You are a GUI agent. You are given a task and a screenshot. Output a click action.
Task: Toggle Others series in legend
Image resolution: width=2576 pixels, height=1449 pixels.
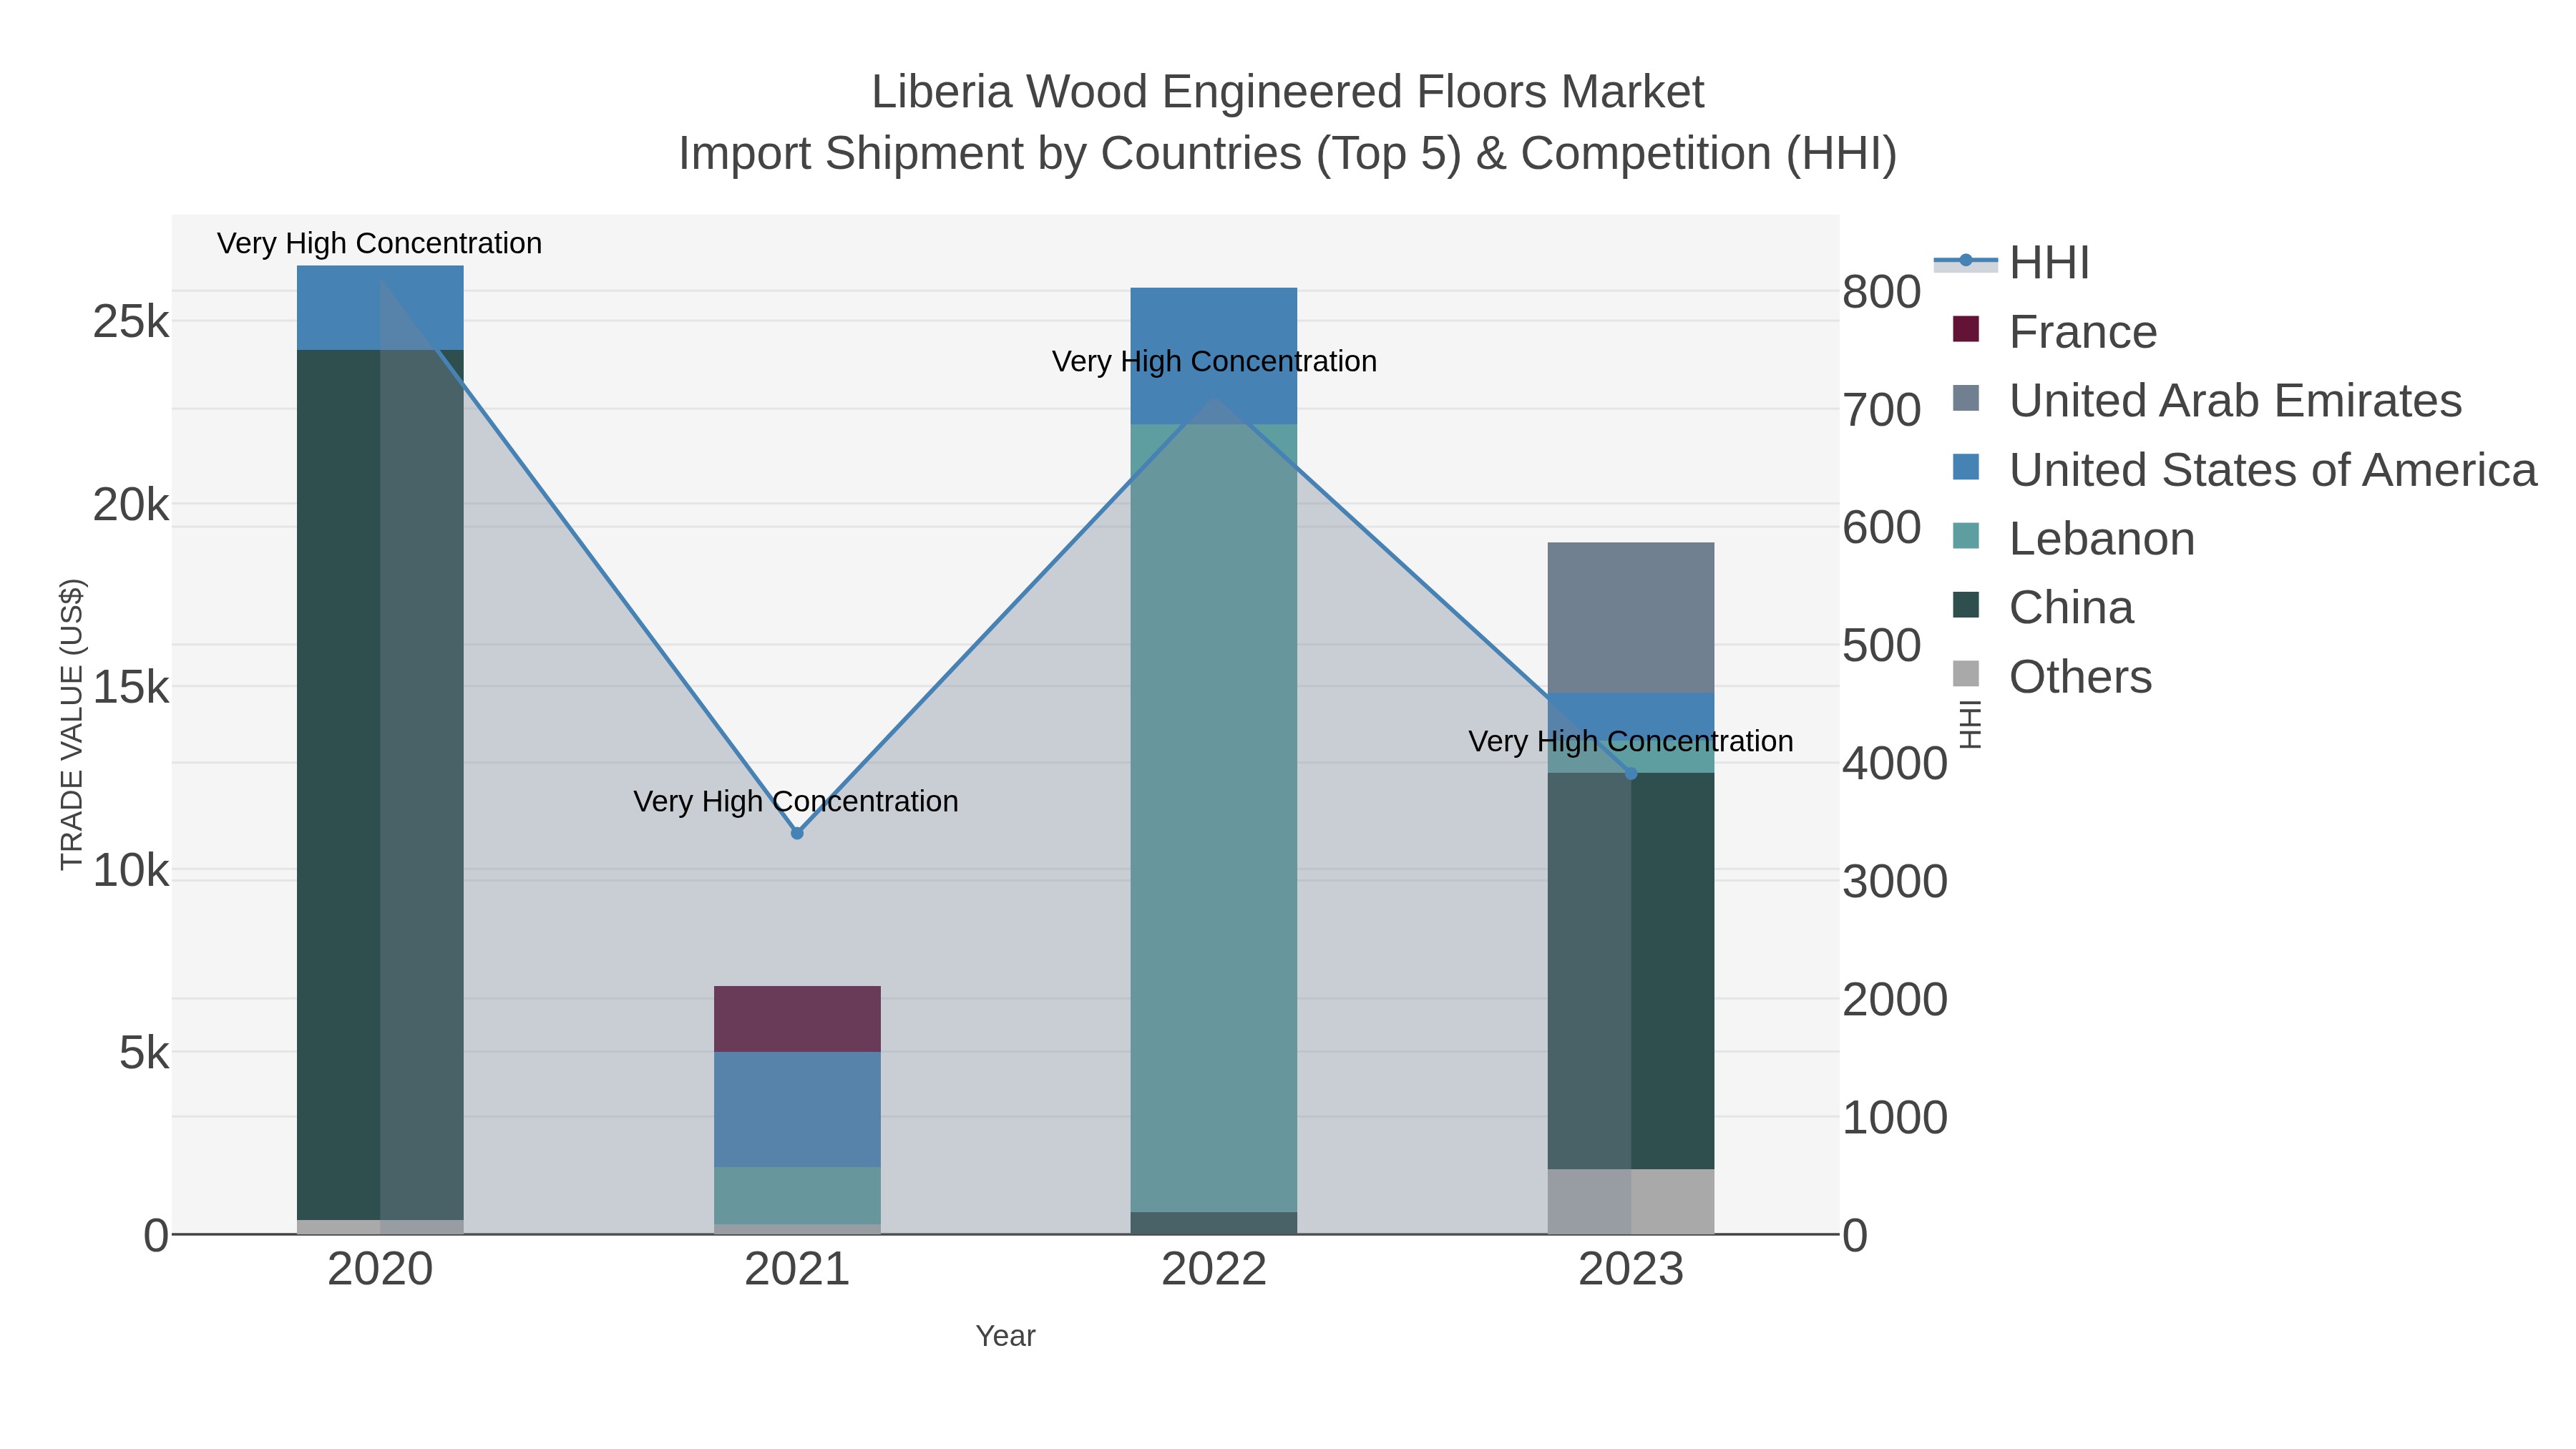point(2052,676)
